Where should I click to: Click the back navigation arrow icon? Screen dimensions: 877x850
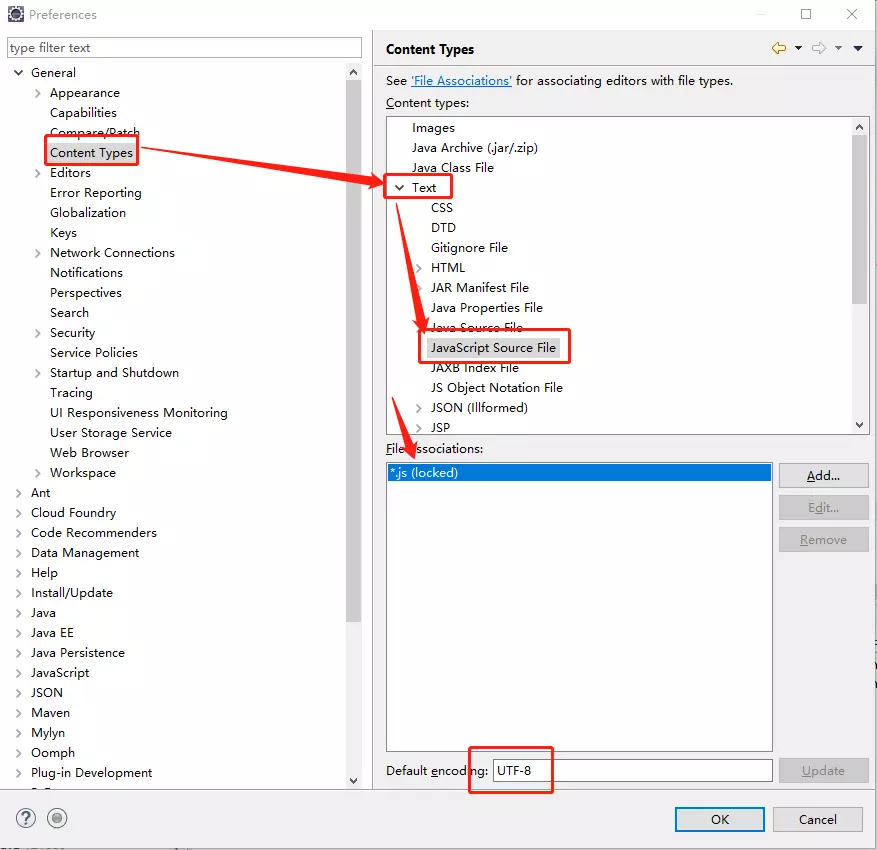(x=778, y=48)
